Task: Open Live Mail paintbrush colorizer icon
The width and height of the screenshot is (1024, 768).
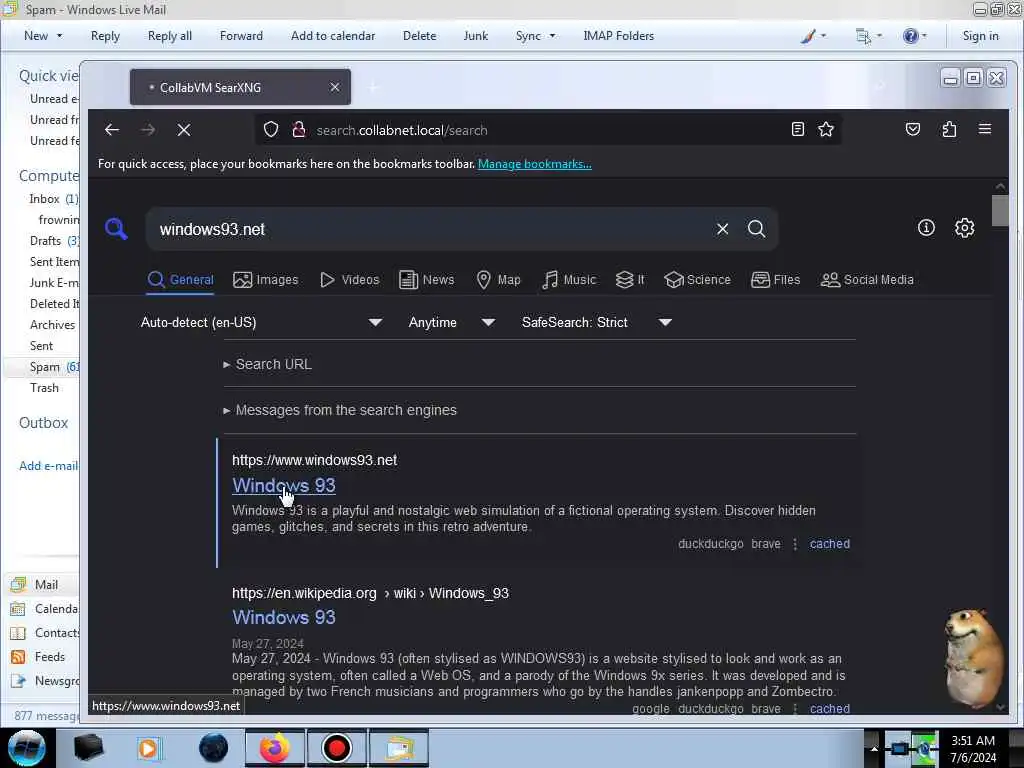Action: click(808, 36)
